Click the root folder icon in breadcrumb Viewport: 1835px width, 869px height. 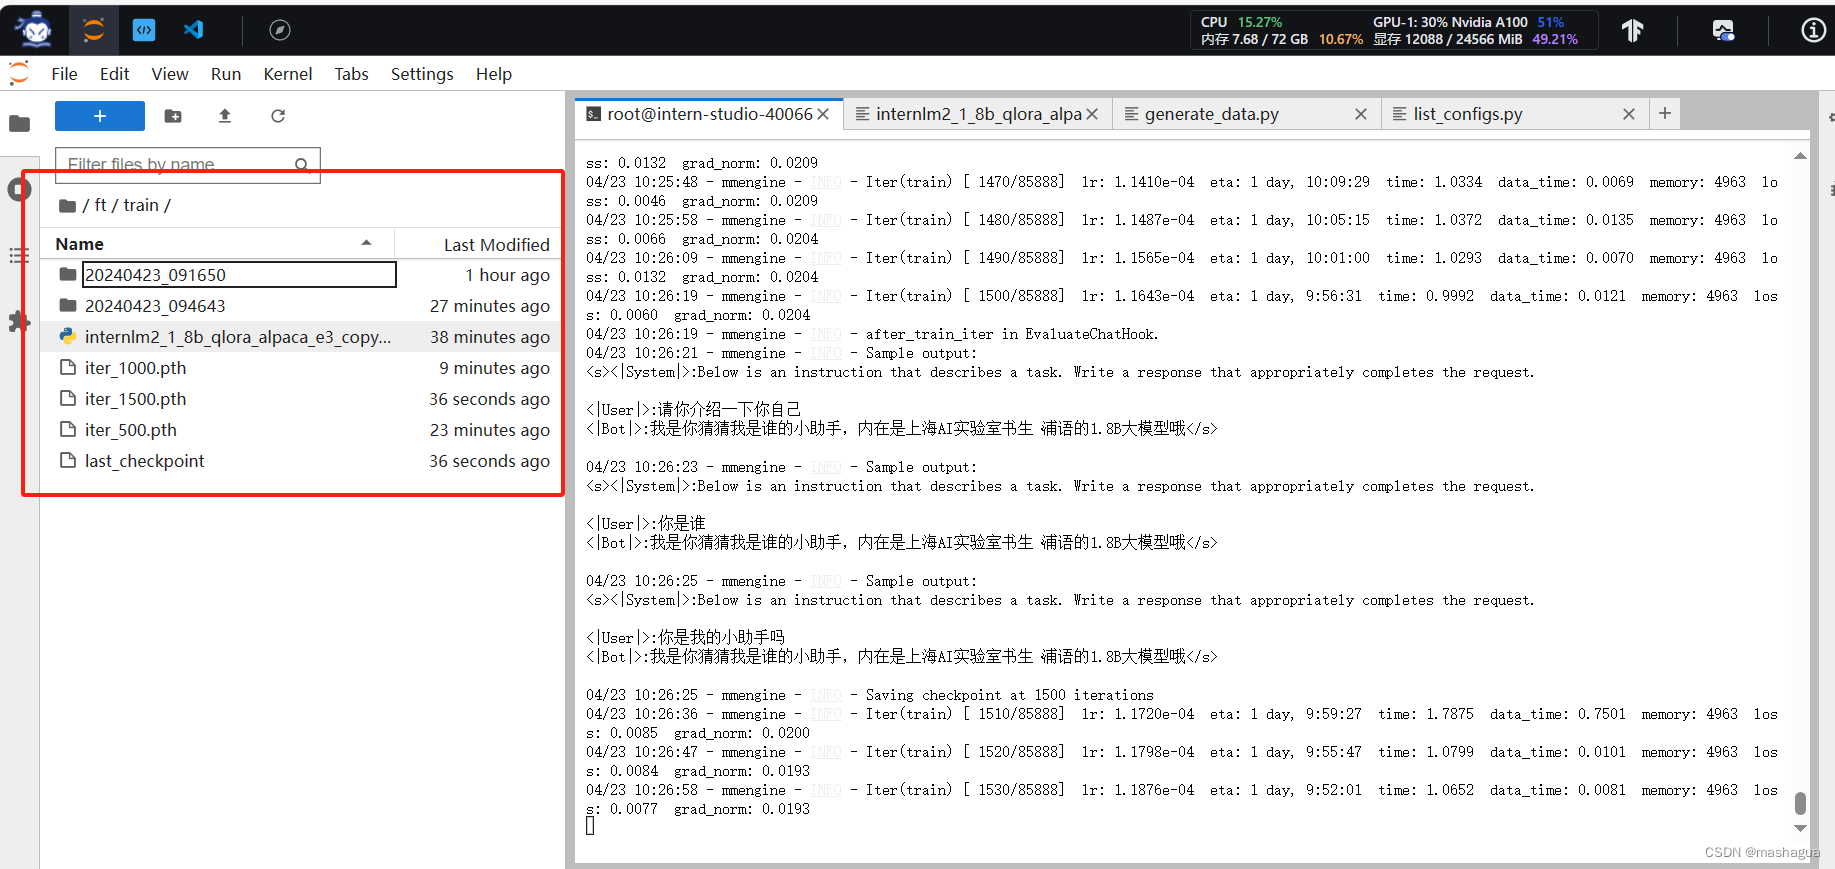(x=67, y=206)
